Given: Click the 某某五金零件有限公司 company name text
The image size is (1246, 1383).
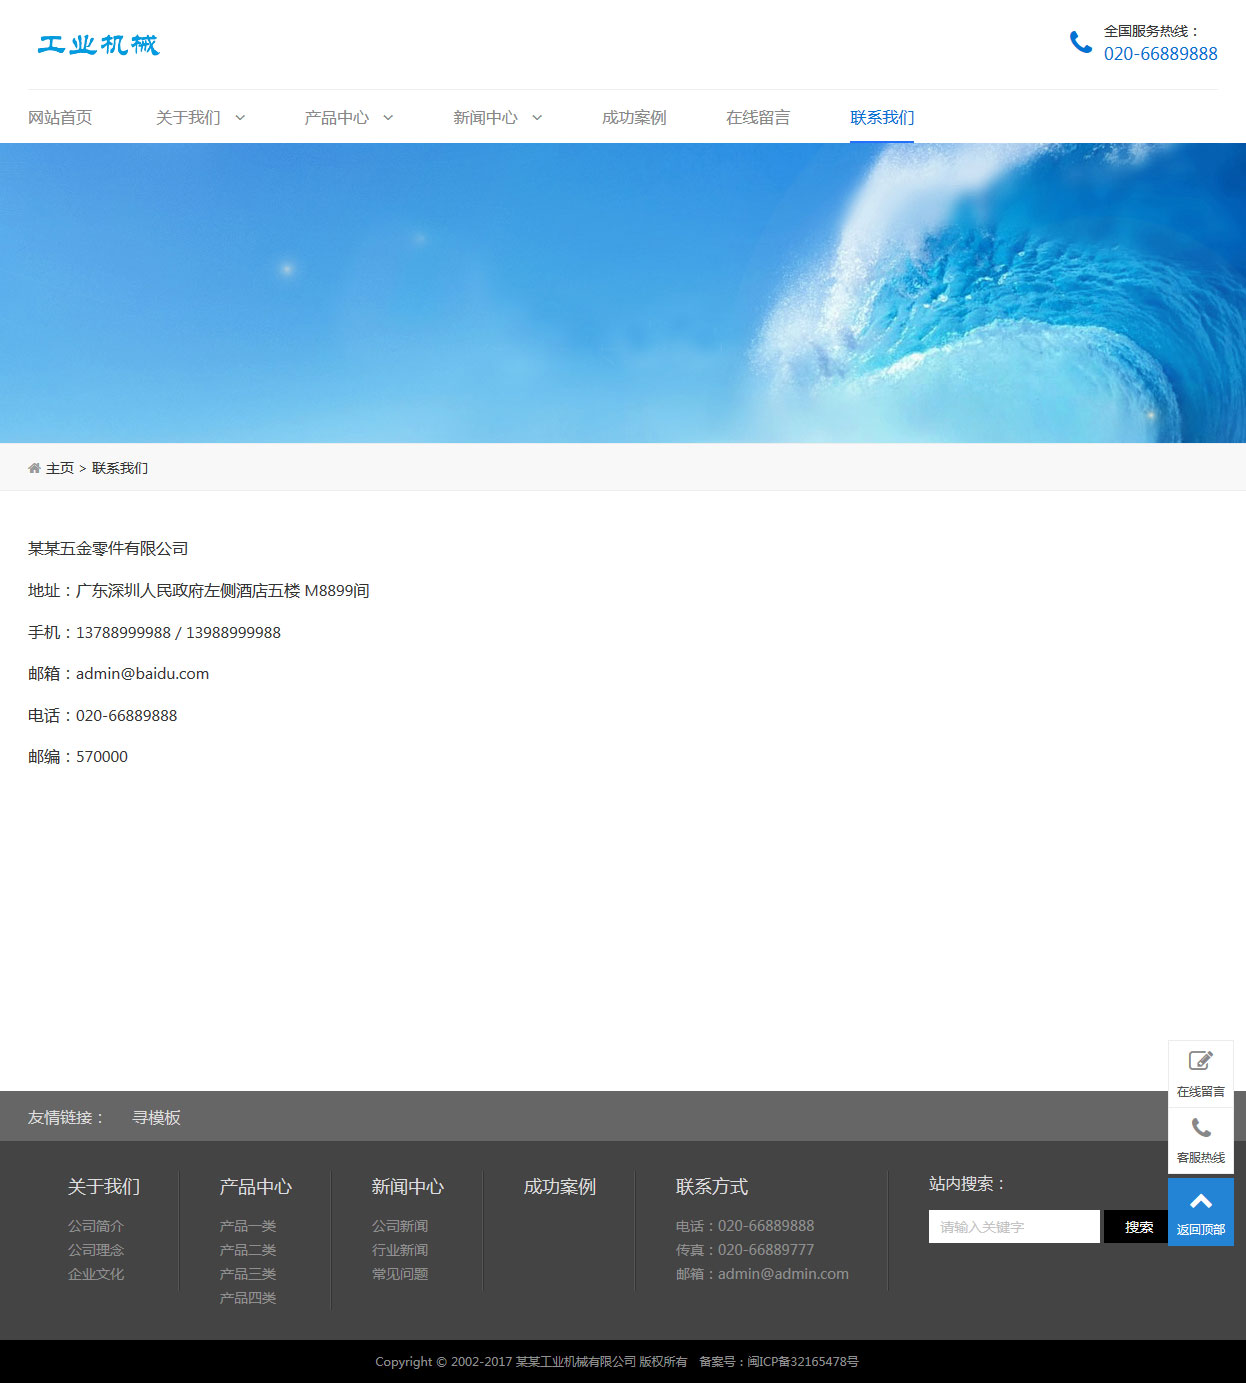Looking at the screenshot, I should pos(108,549).
